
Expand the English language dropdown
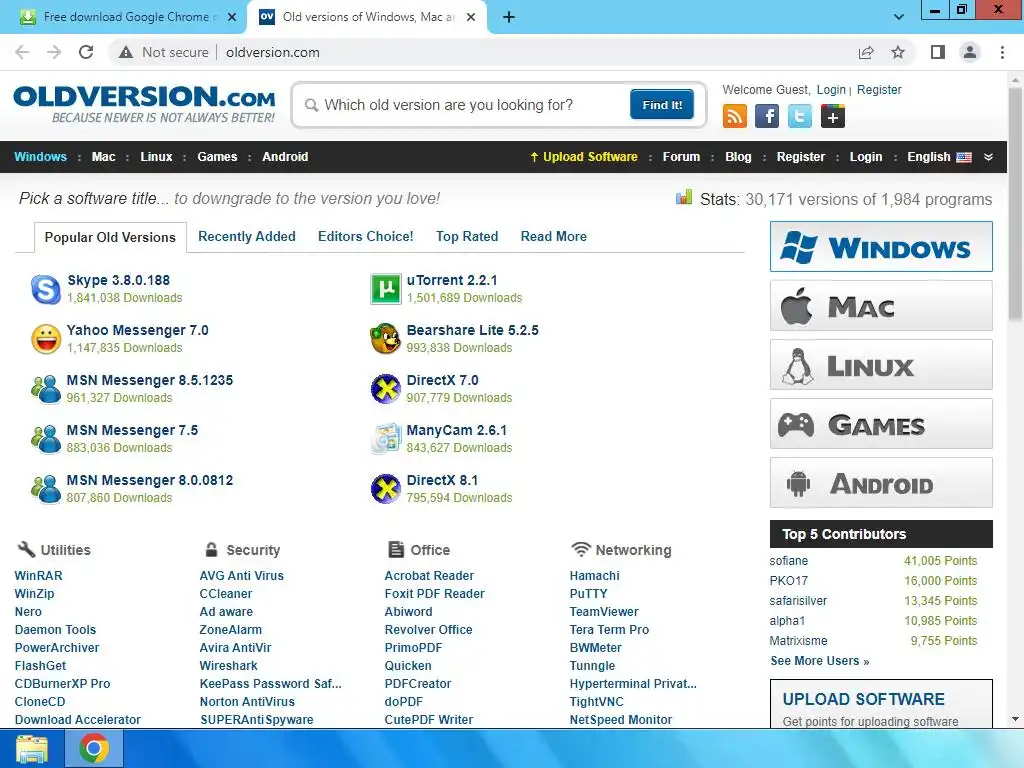pyautogui.click(x=988, y=157)
